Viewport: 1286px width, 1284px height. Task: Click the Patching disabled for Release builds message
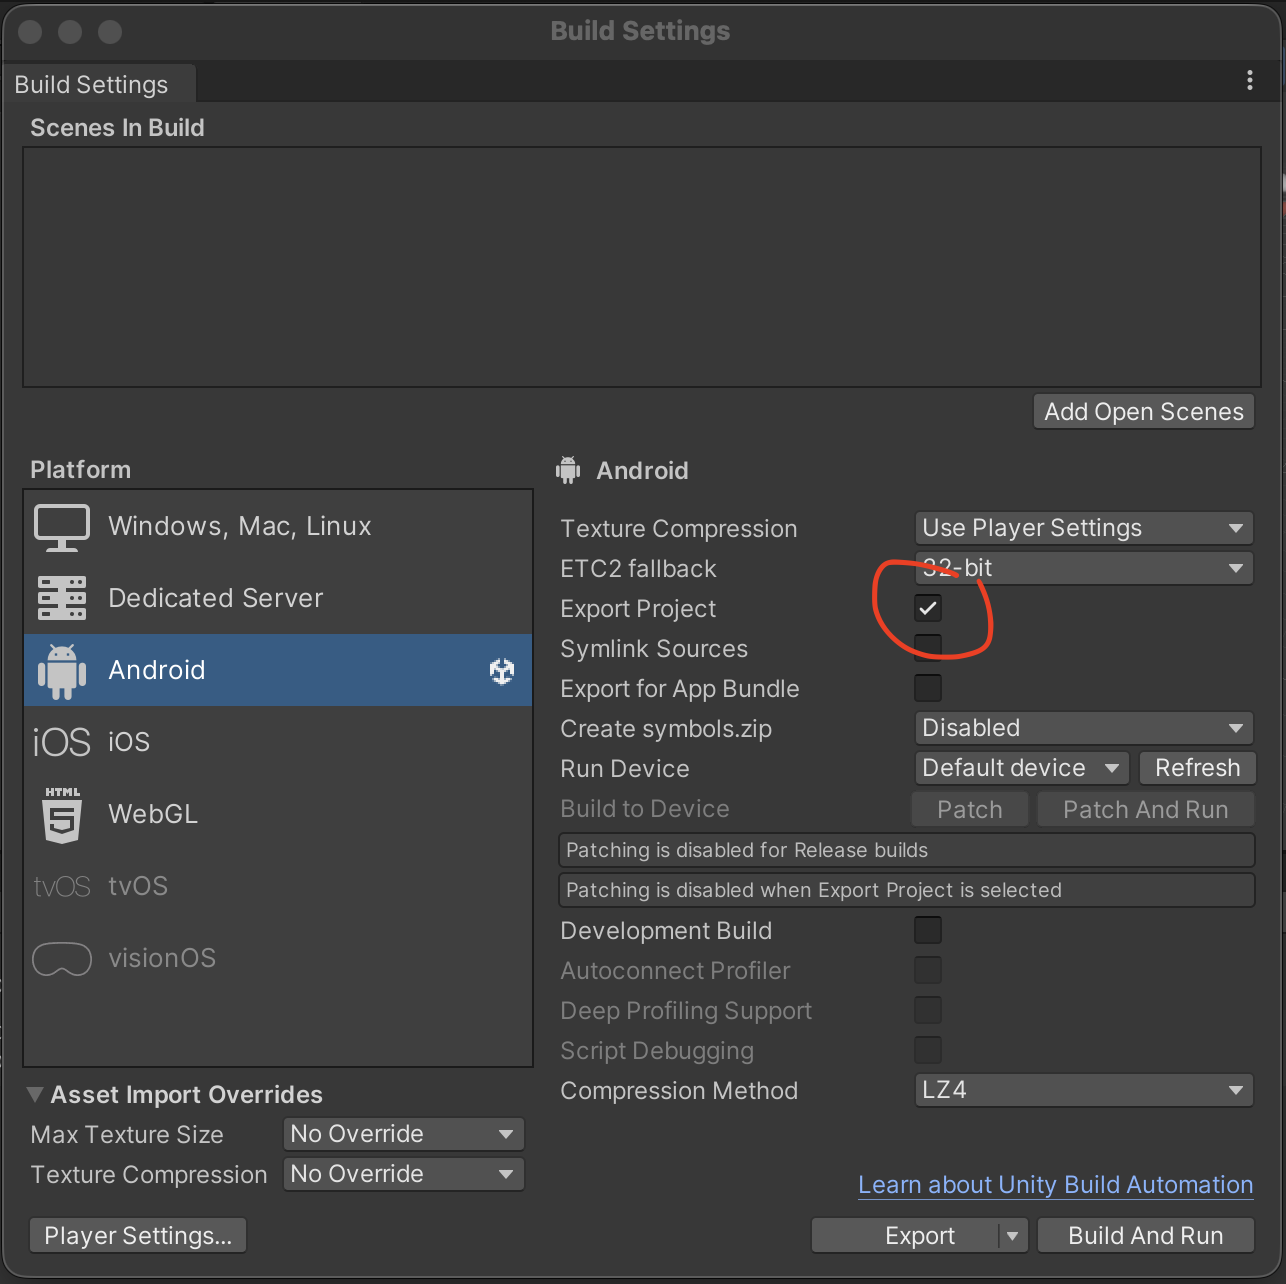pos(906,850)
